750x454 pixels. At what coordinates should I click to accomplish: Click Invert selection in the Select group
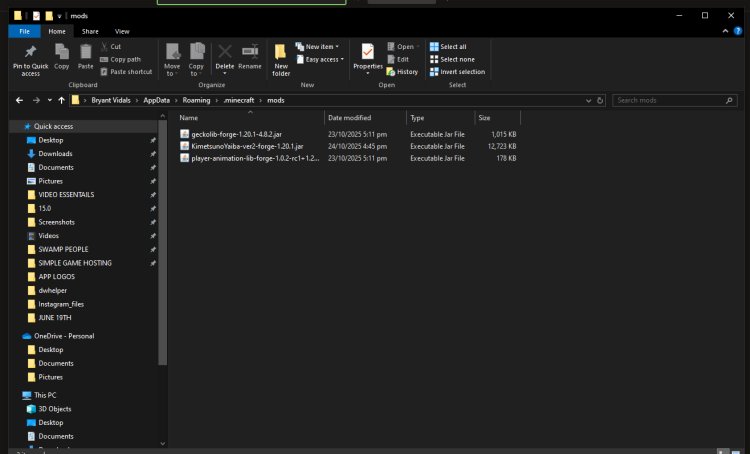pos(457,72)
